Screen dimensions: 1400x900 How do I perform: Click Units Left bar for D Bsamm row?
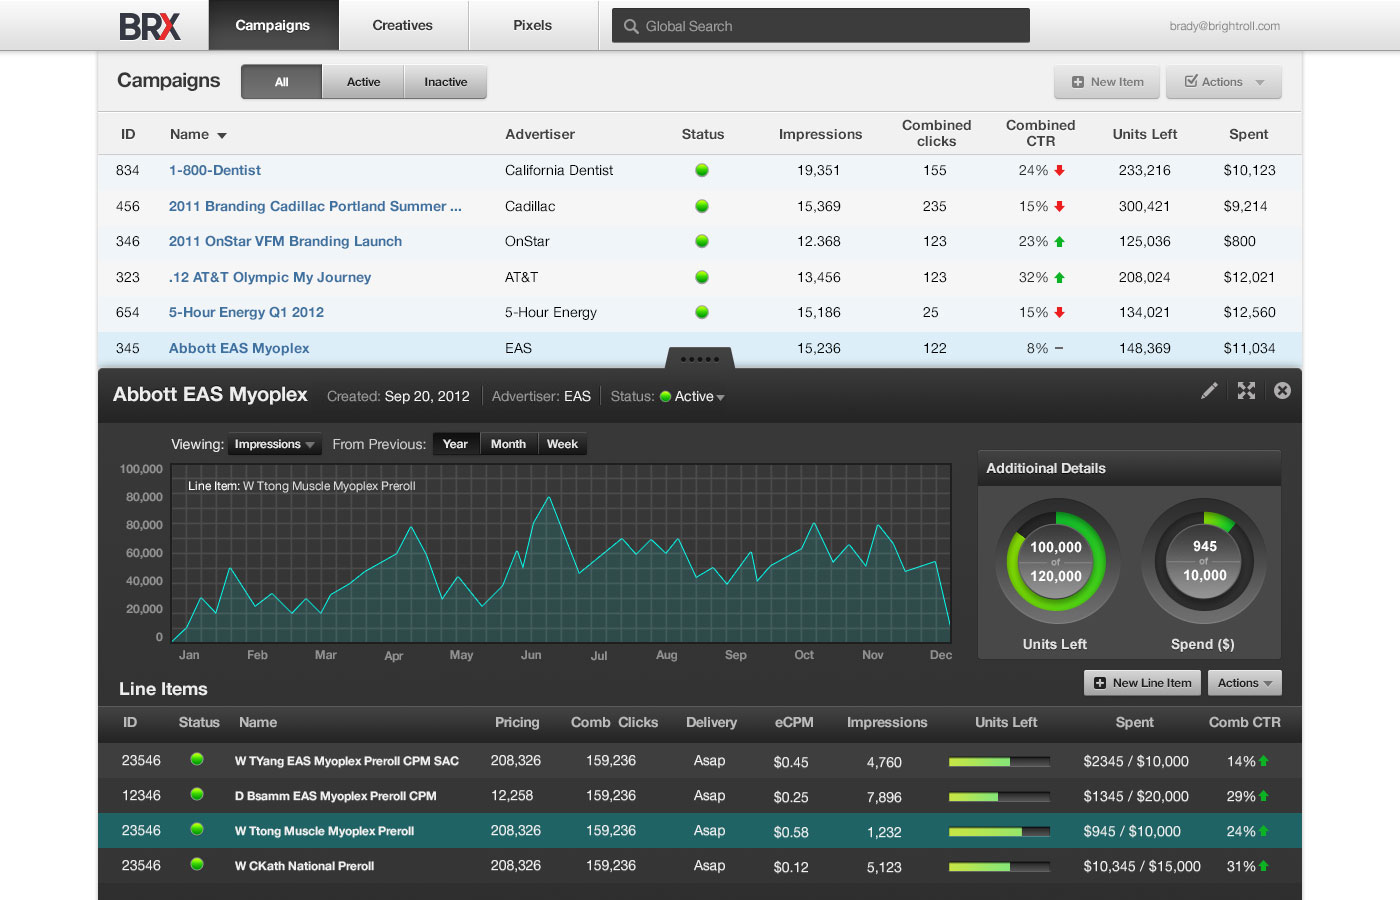[x=999, y=797]
